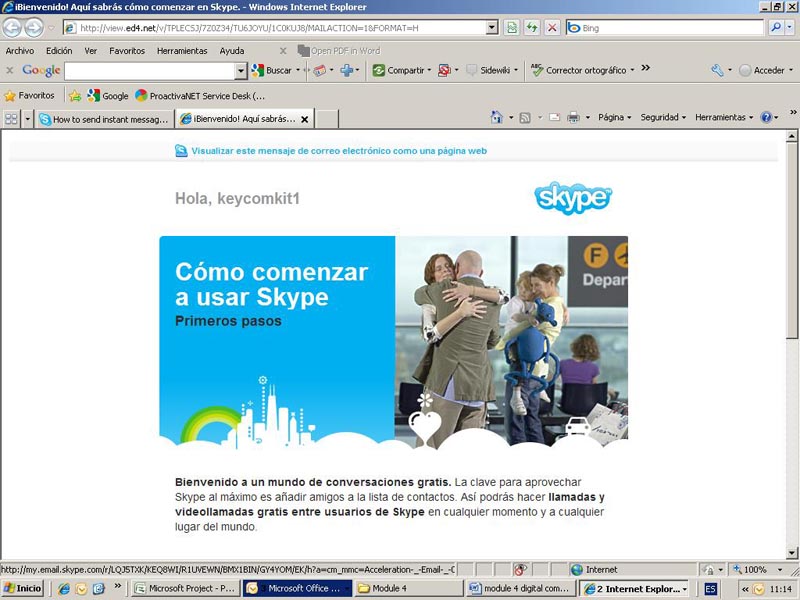
Task: Expand the tab list dropdown arrow
Action: point(28,119)
